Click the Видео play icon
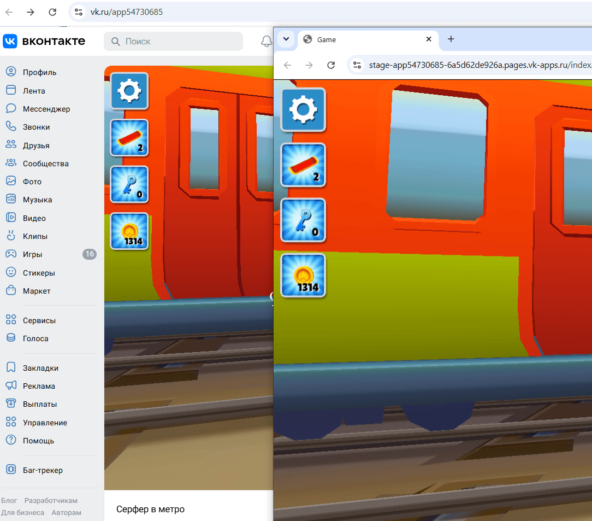This screenshot has width=592, height=521. point(11,217)
